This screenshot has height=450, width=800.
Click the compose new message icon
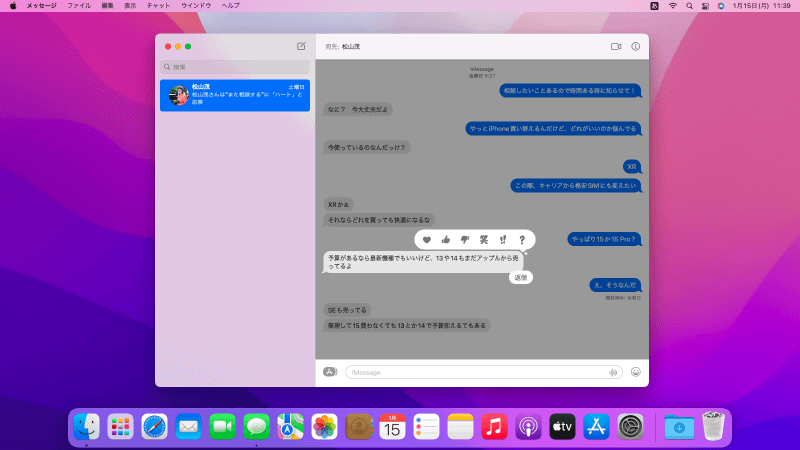coord(301,46)
